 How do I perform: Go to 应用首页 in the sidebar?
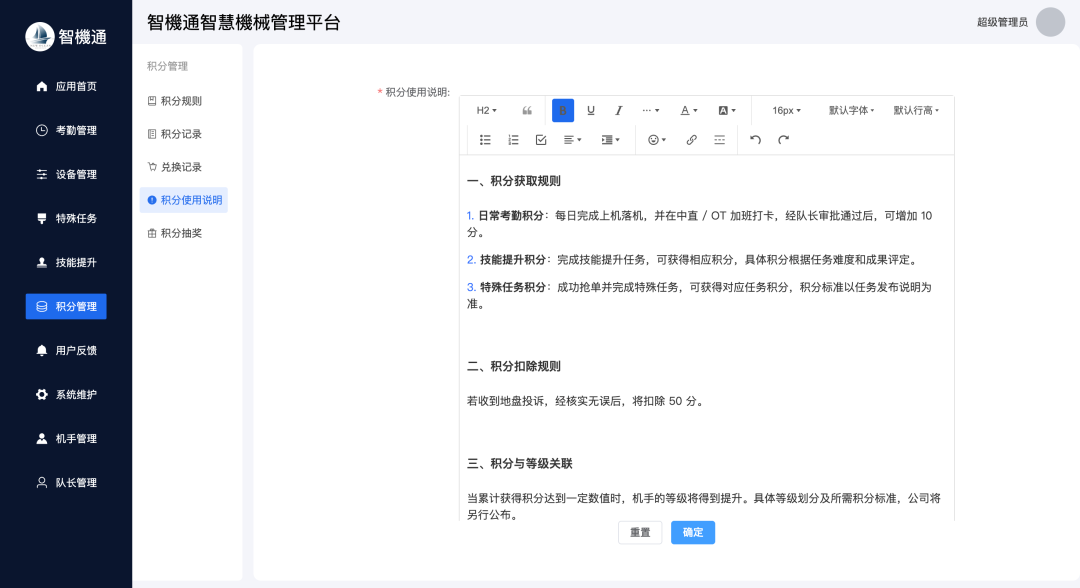[66, 86]
